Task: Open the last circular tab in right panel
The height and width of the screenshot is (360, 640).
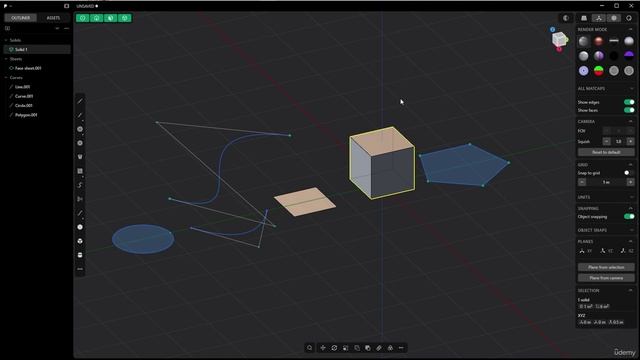Action: (629, 18)
